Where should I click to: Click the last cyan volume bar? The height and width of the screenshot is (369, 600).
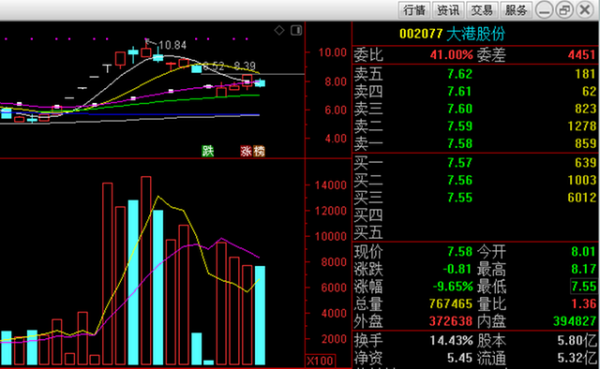tap(260, 315)
